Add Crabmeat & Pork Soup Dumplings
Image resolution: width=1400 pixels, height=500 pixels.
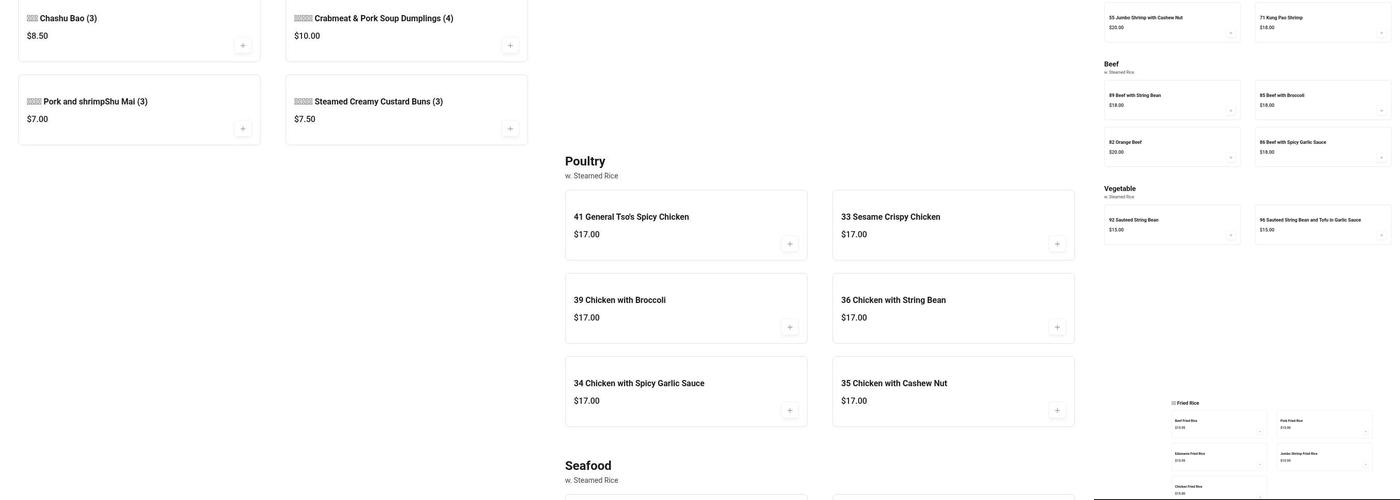(510, 45)
